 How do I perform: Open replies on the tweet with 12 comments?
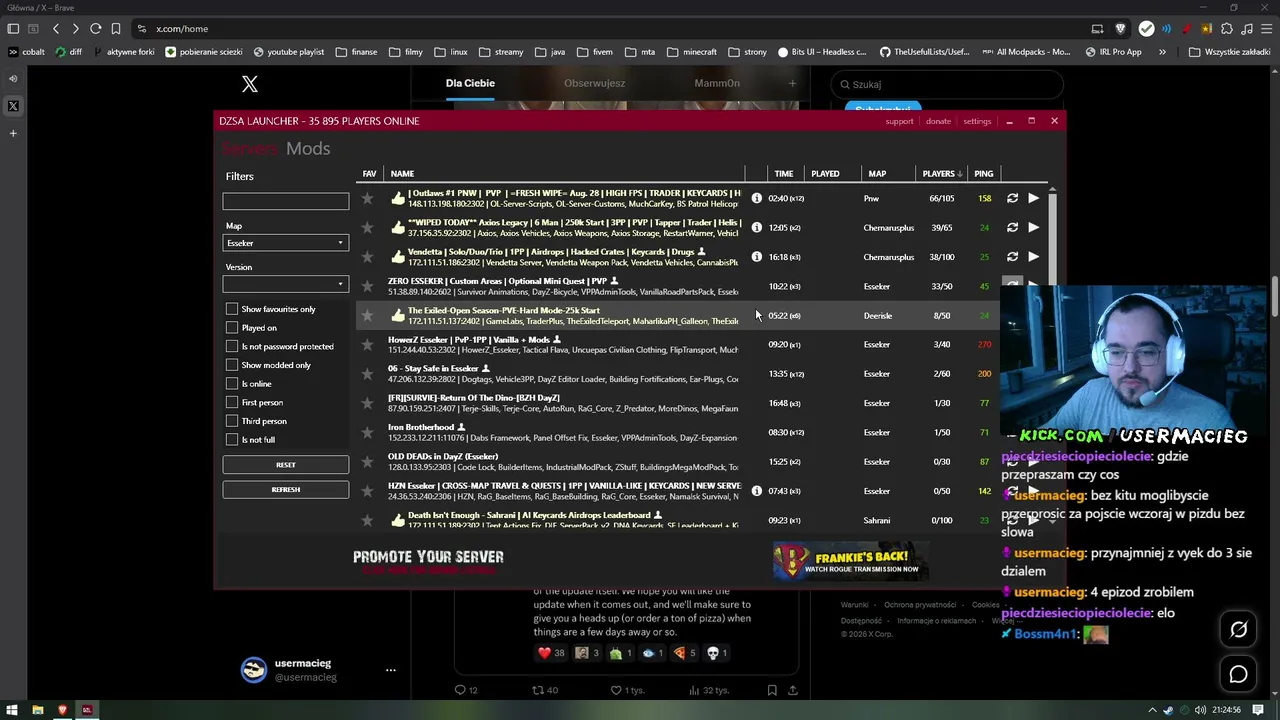tap(460, 690)
